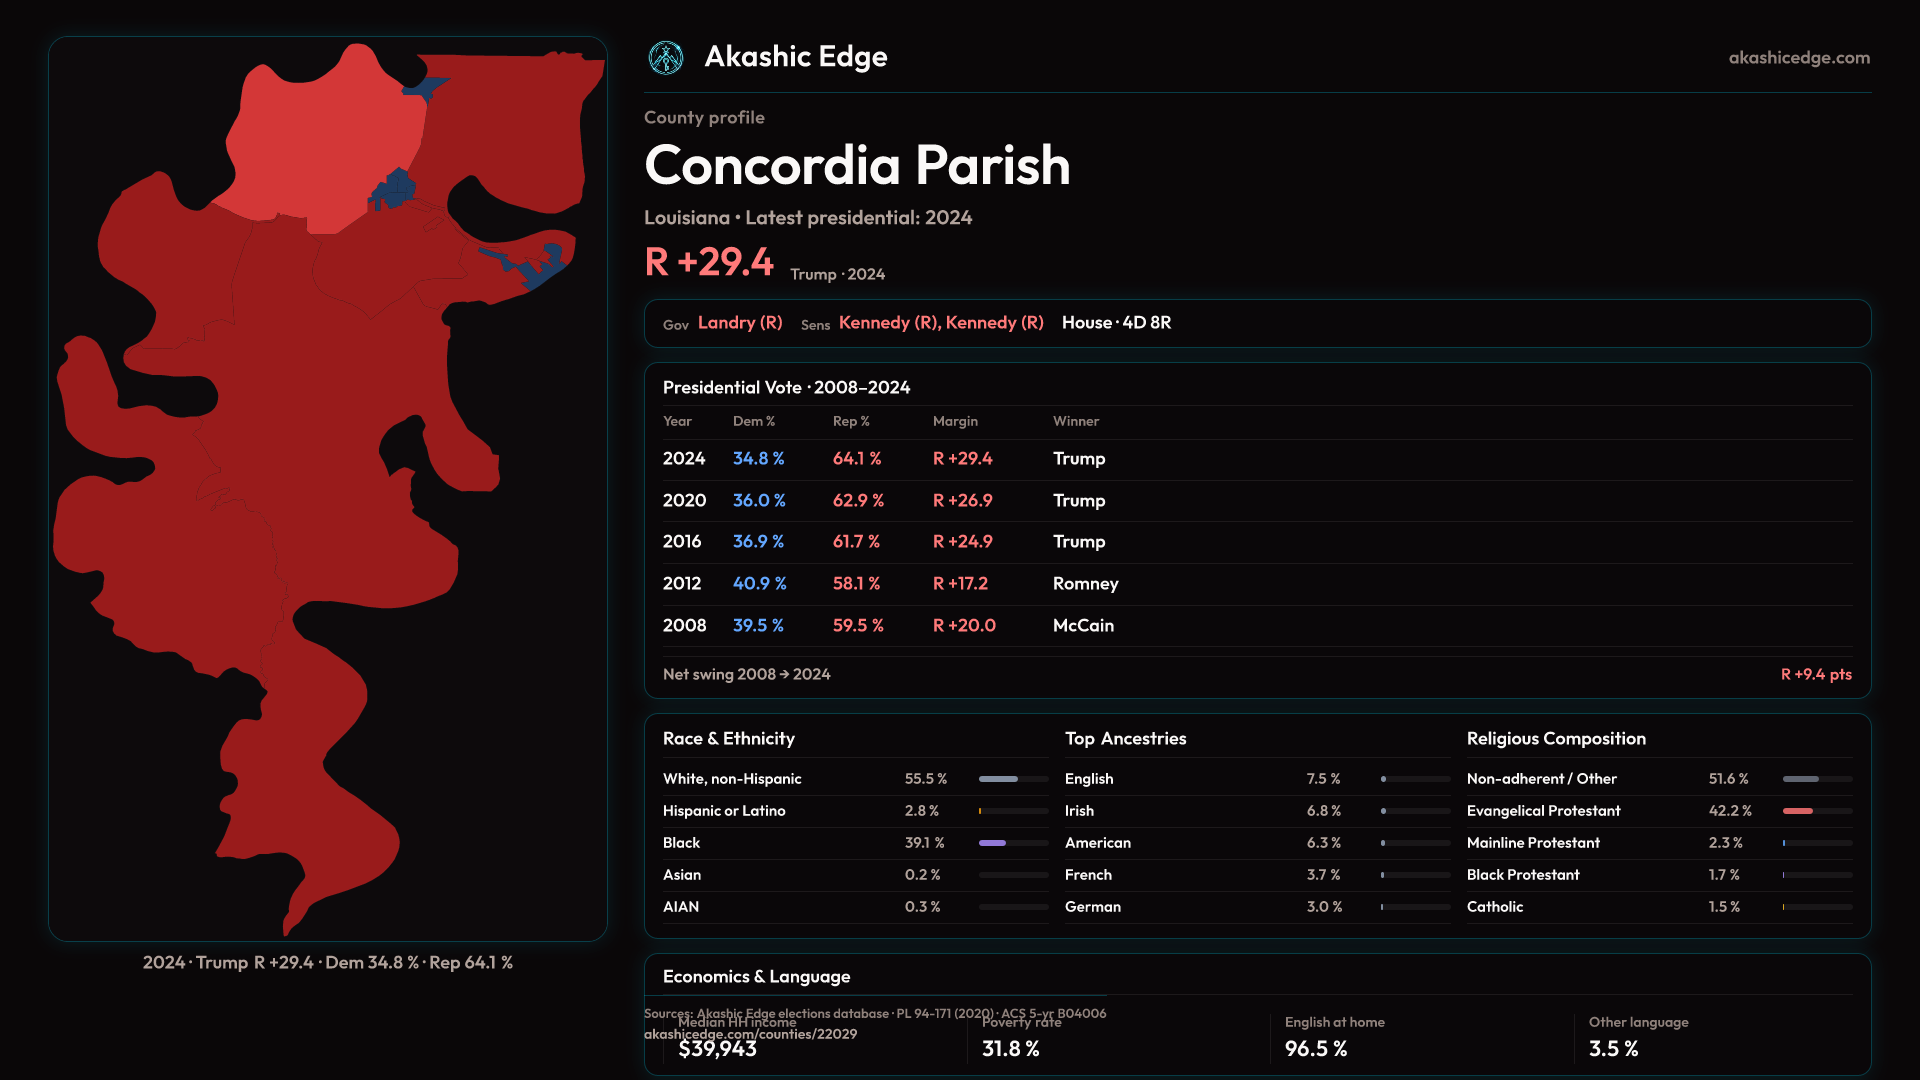Screen dimensions: 1920x1080
Task: Click the small blue precinct at map top
Action: click(x=427, y=88)
